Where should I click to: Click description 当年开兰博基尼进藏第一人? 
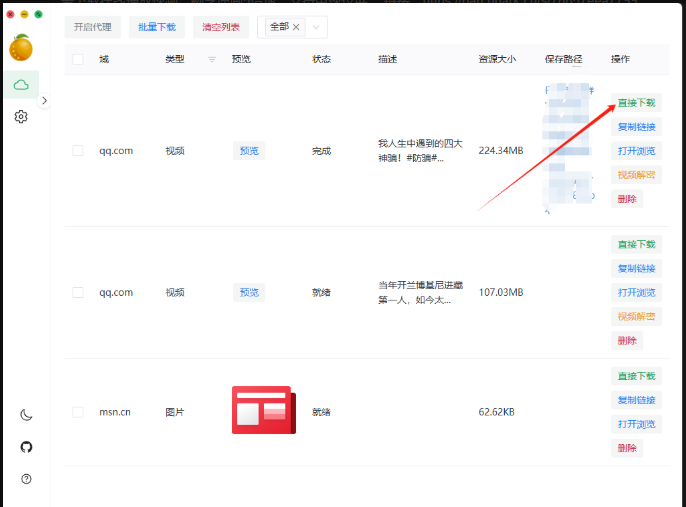420,292
